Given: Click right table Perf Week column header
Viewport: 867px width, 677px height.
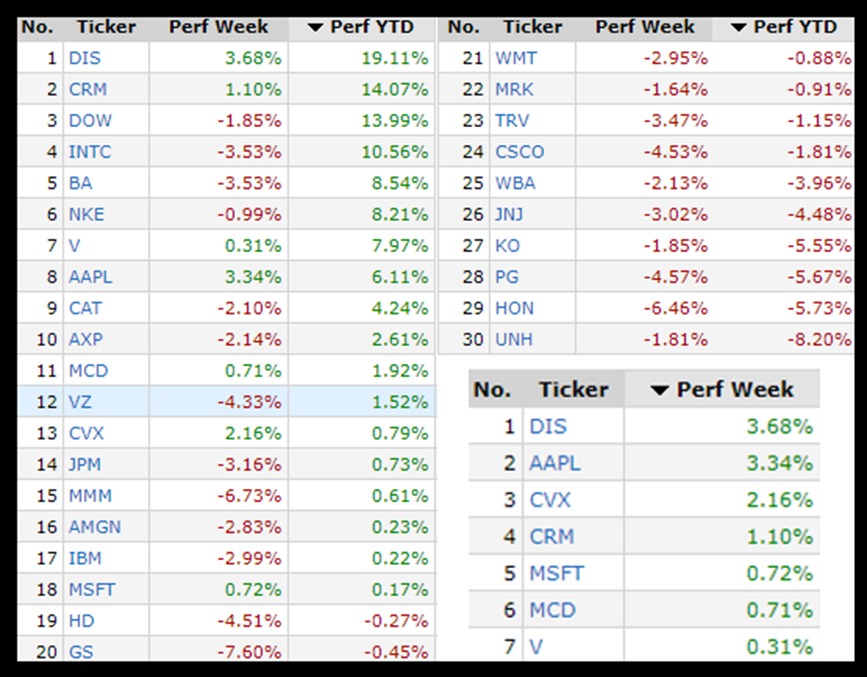Looking at the screenshot, I should tap(644, 27).
